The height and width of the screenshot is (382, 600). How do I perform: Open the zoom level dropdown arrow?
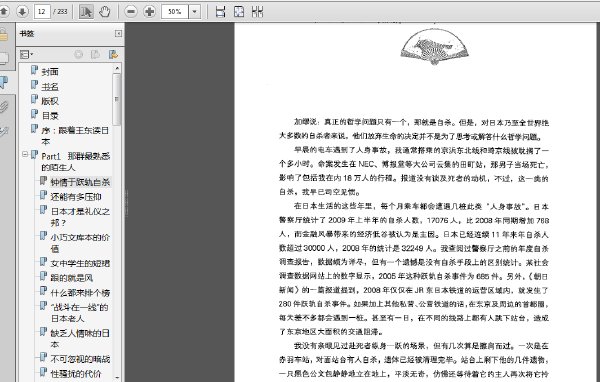(x=194, y=11)
